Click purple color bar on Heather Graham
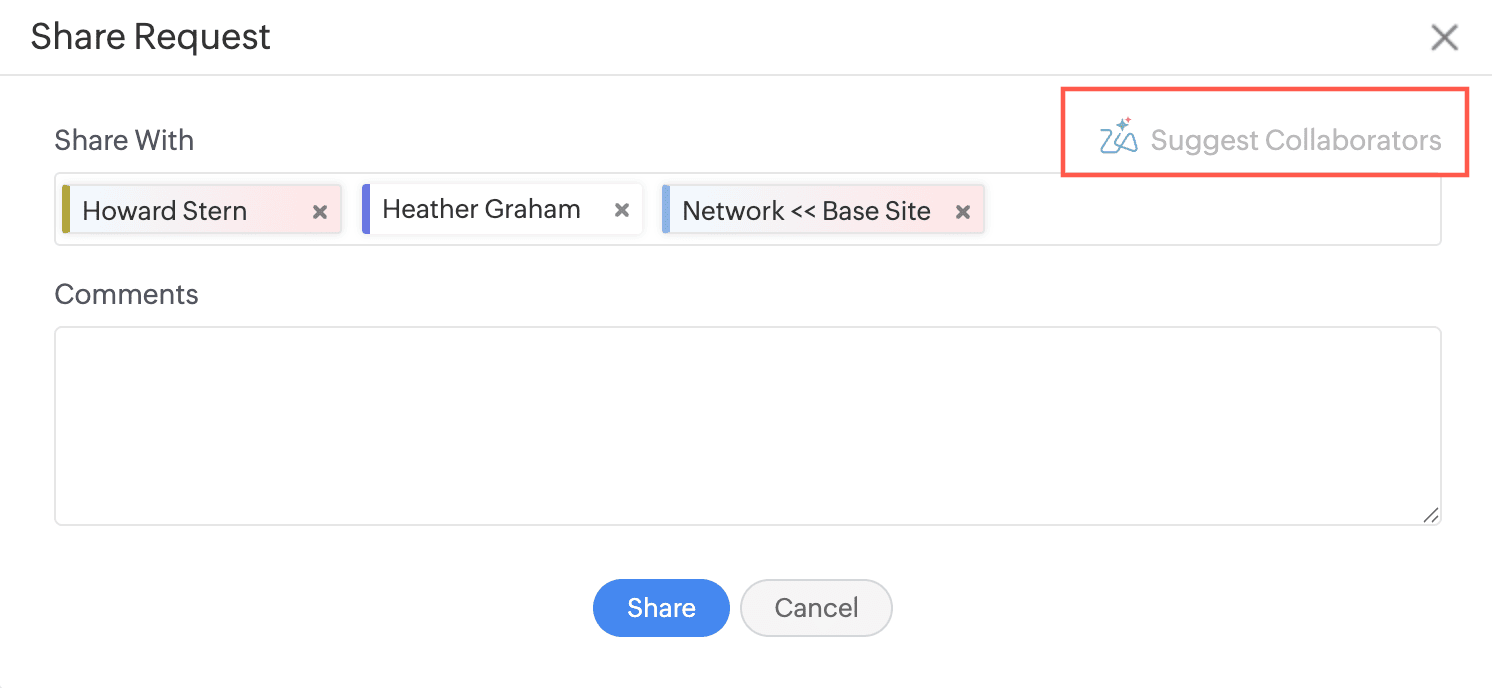The width and height of the screenshot is (1492, 688). coord(366,209)
